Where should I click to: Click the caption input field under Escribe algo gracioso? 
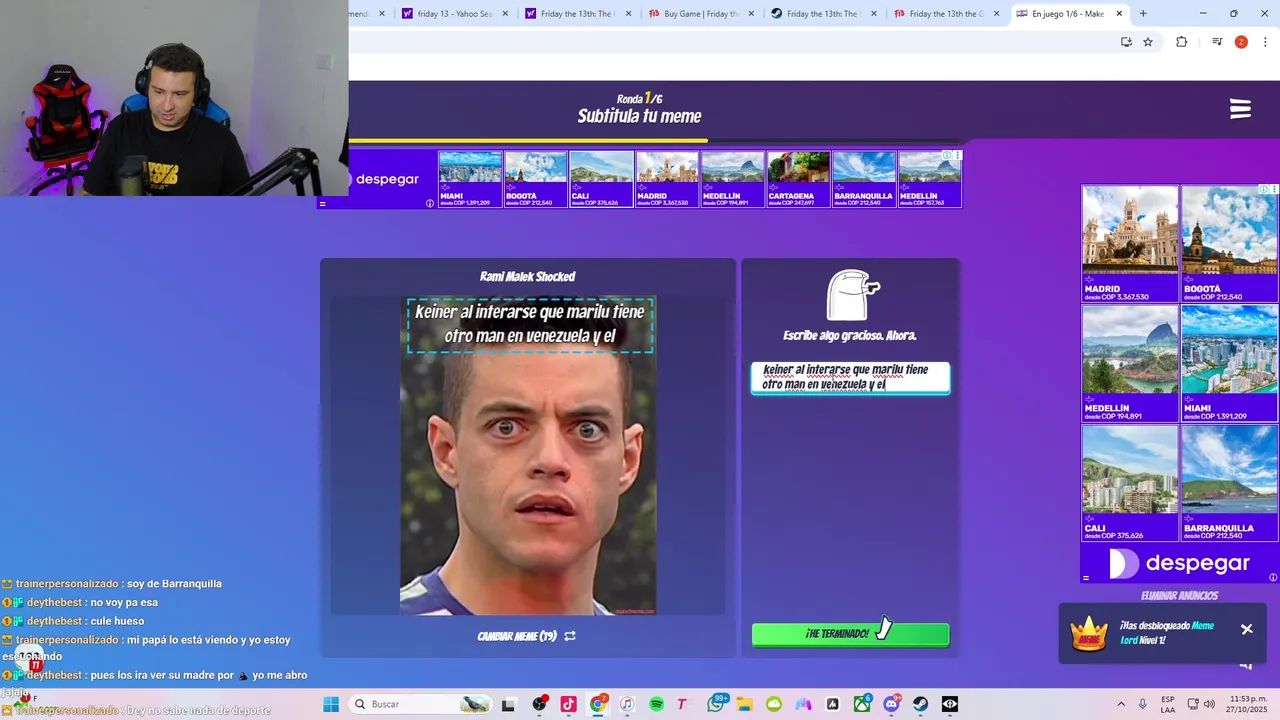coord(850,377)
